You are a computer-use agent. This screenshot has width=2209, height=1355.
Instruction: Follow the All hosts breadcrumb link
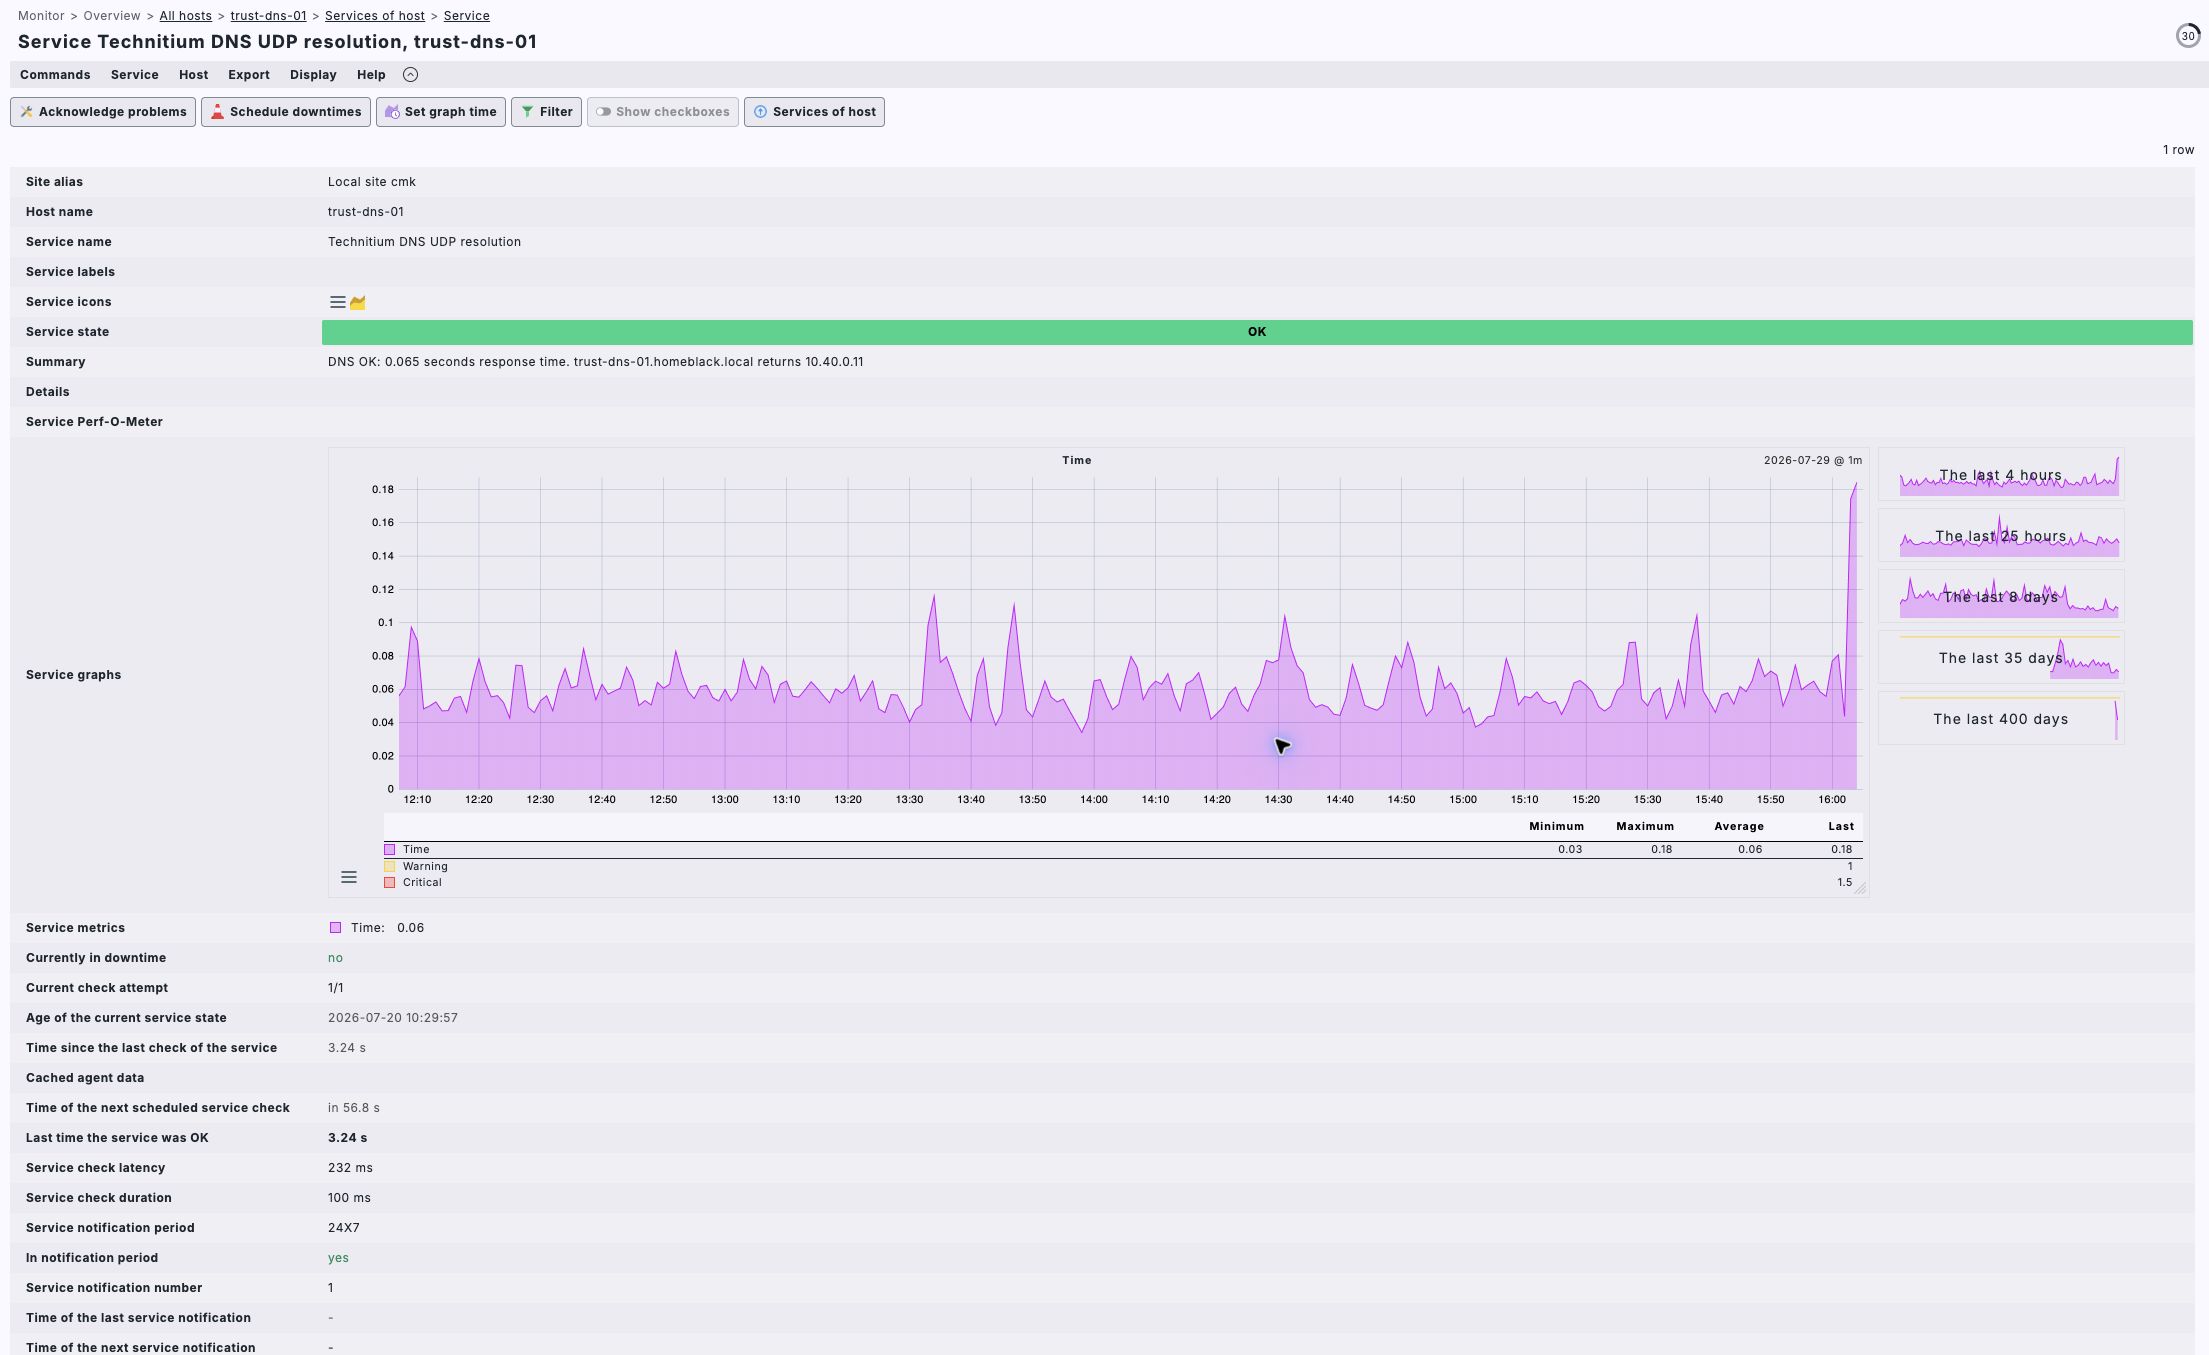pos(186,16)
